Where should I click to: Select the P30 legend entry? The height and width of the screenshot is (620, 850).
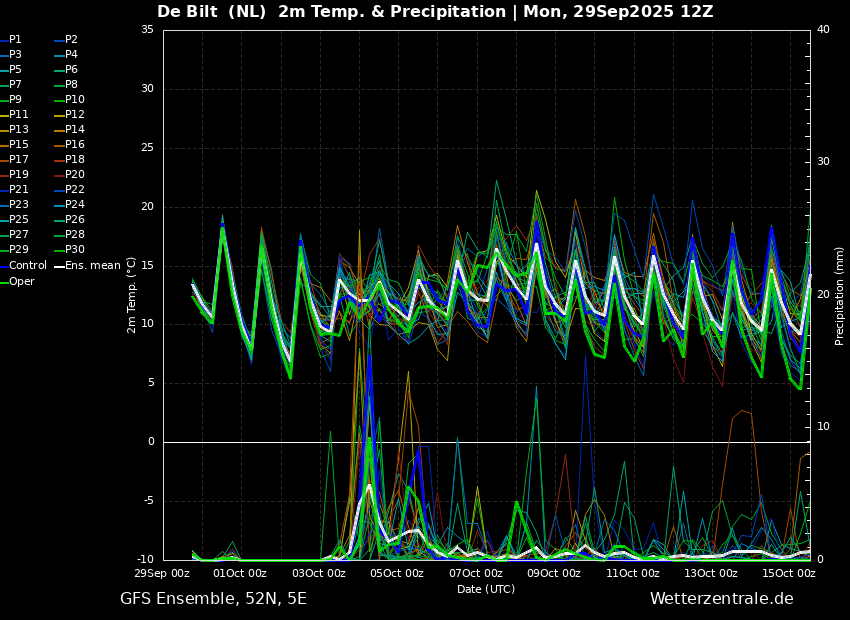[70, 249]
